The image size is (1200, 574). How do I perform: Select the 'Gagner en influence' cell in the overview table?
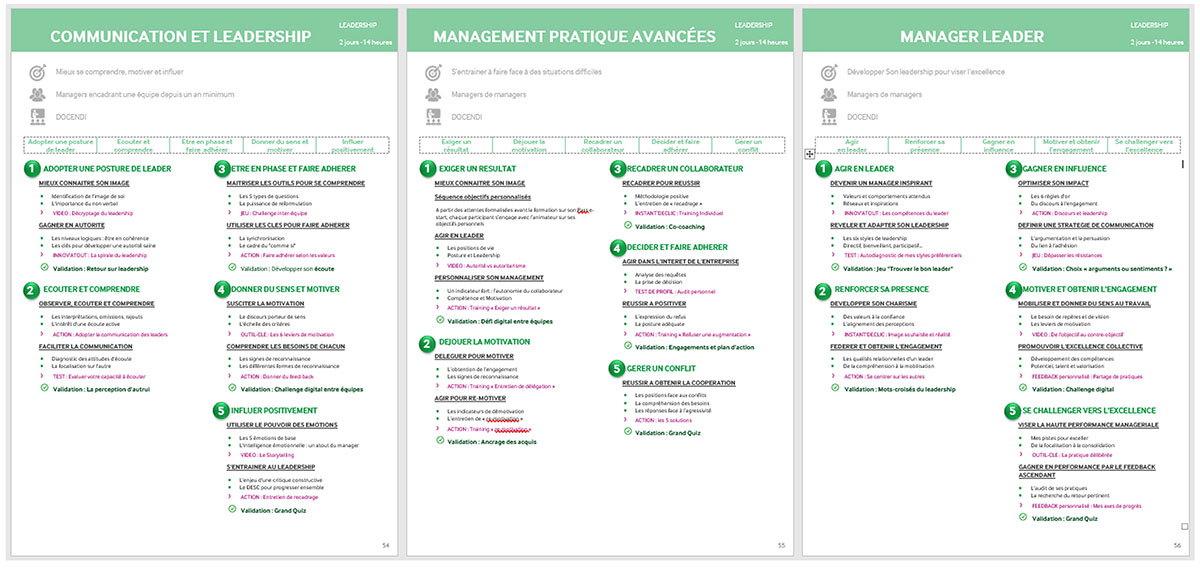(x=998, y=146)
